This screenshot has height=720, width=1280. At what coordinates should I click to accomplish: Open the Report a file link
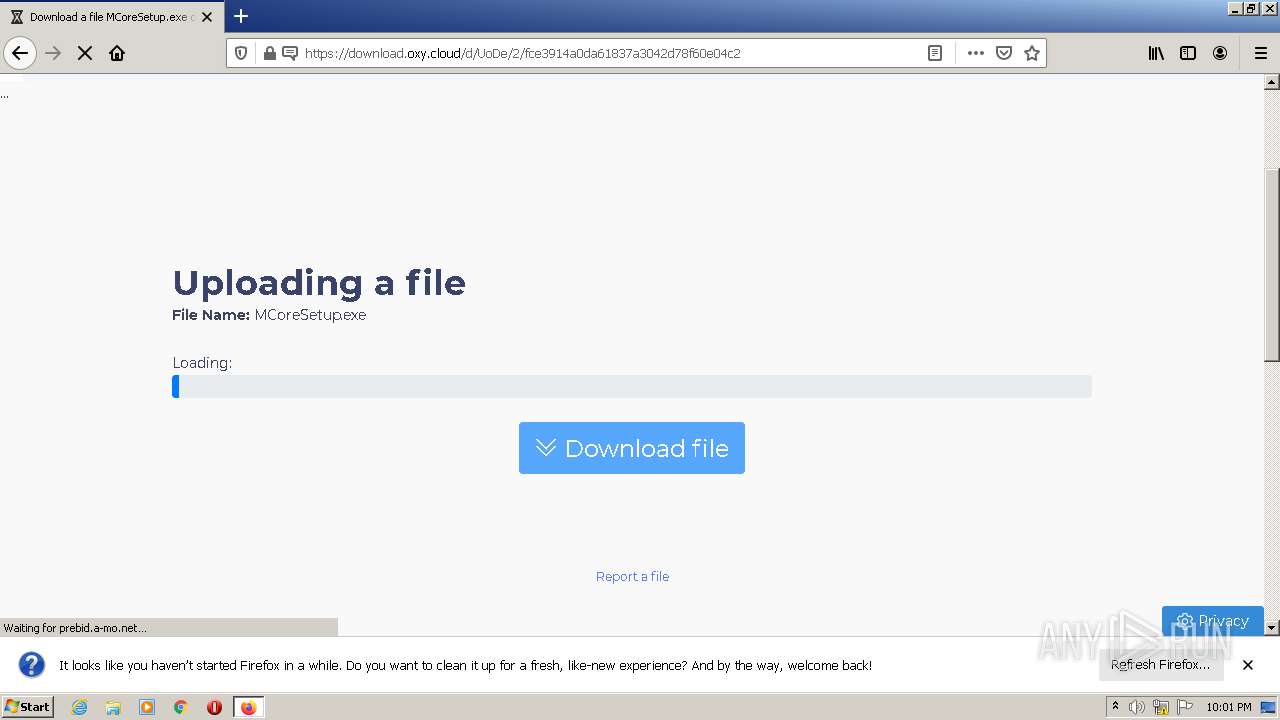[x=632, y=576]
